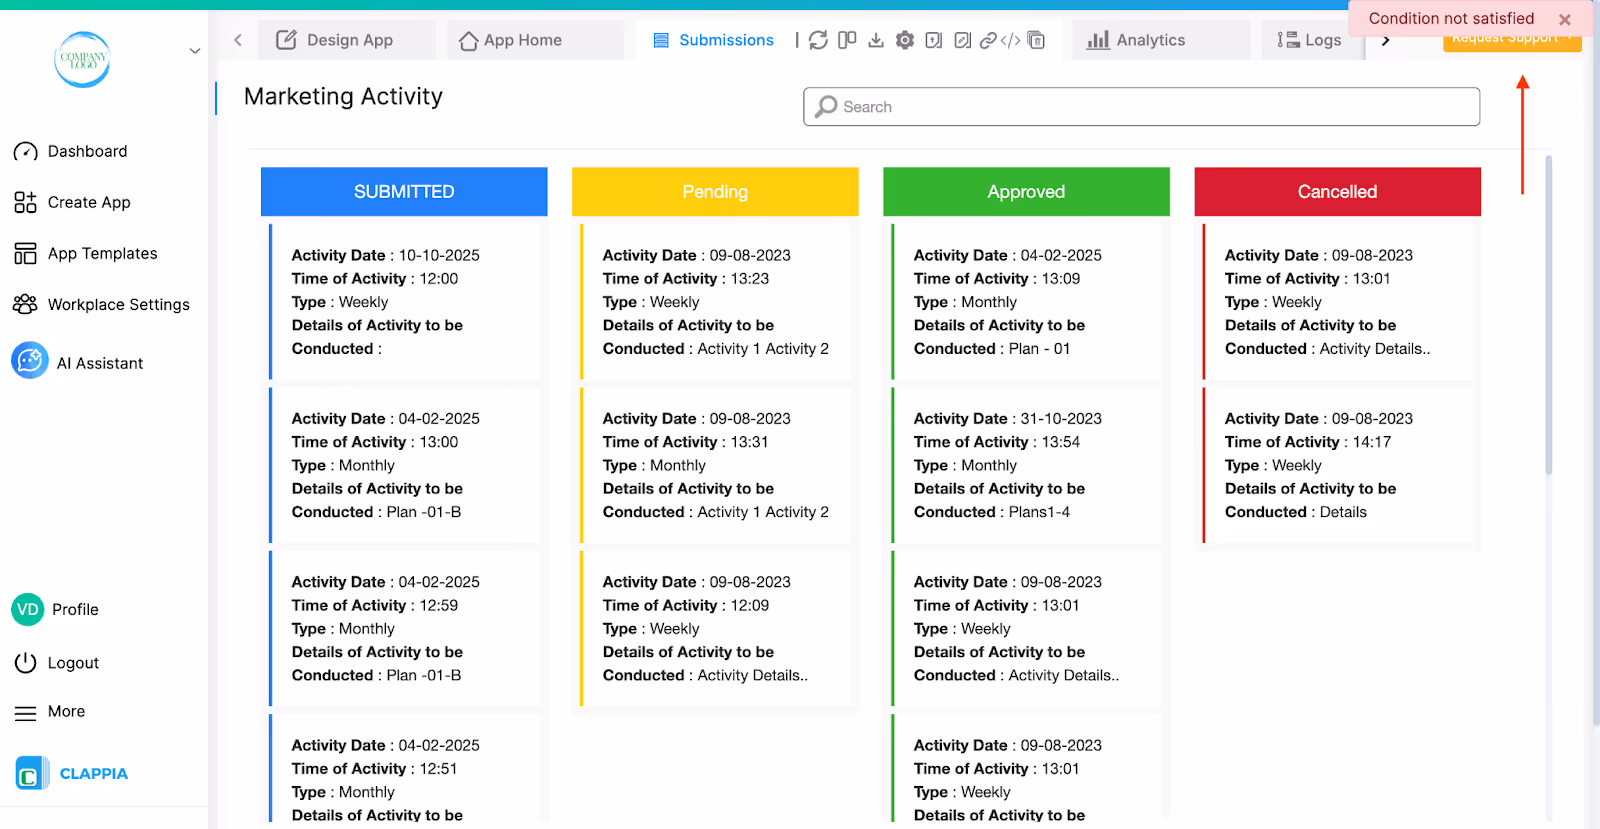1600x829 pixels.
Task: Click the bulk upload page icon
Action: (934, 40)
